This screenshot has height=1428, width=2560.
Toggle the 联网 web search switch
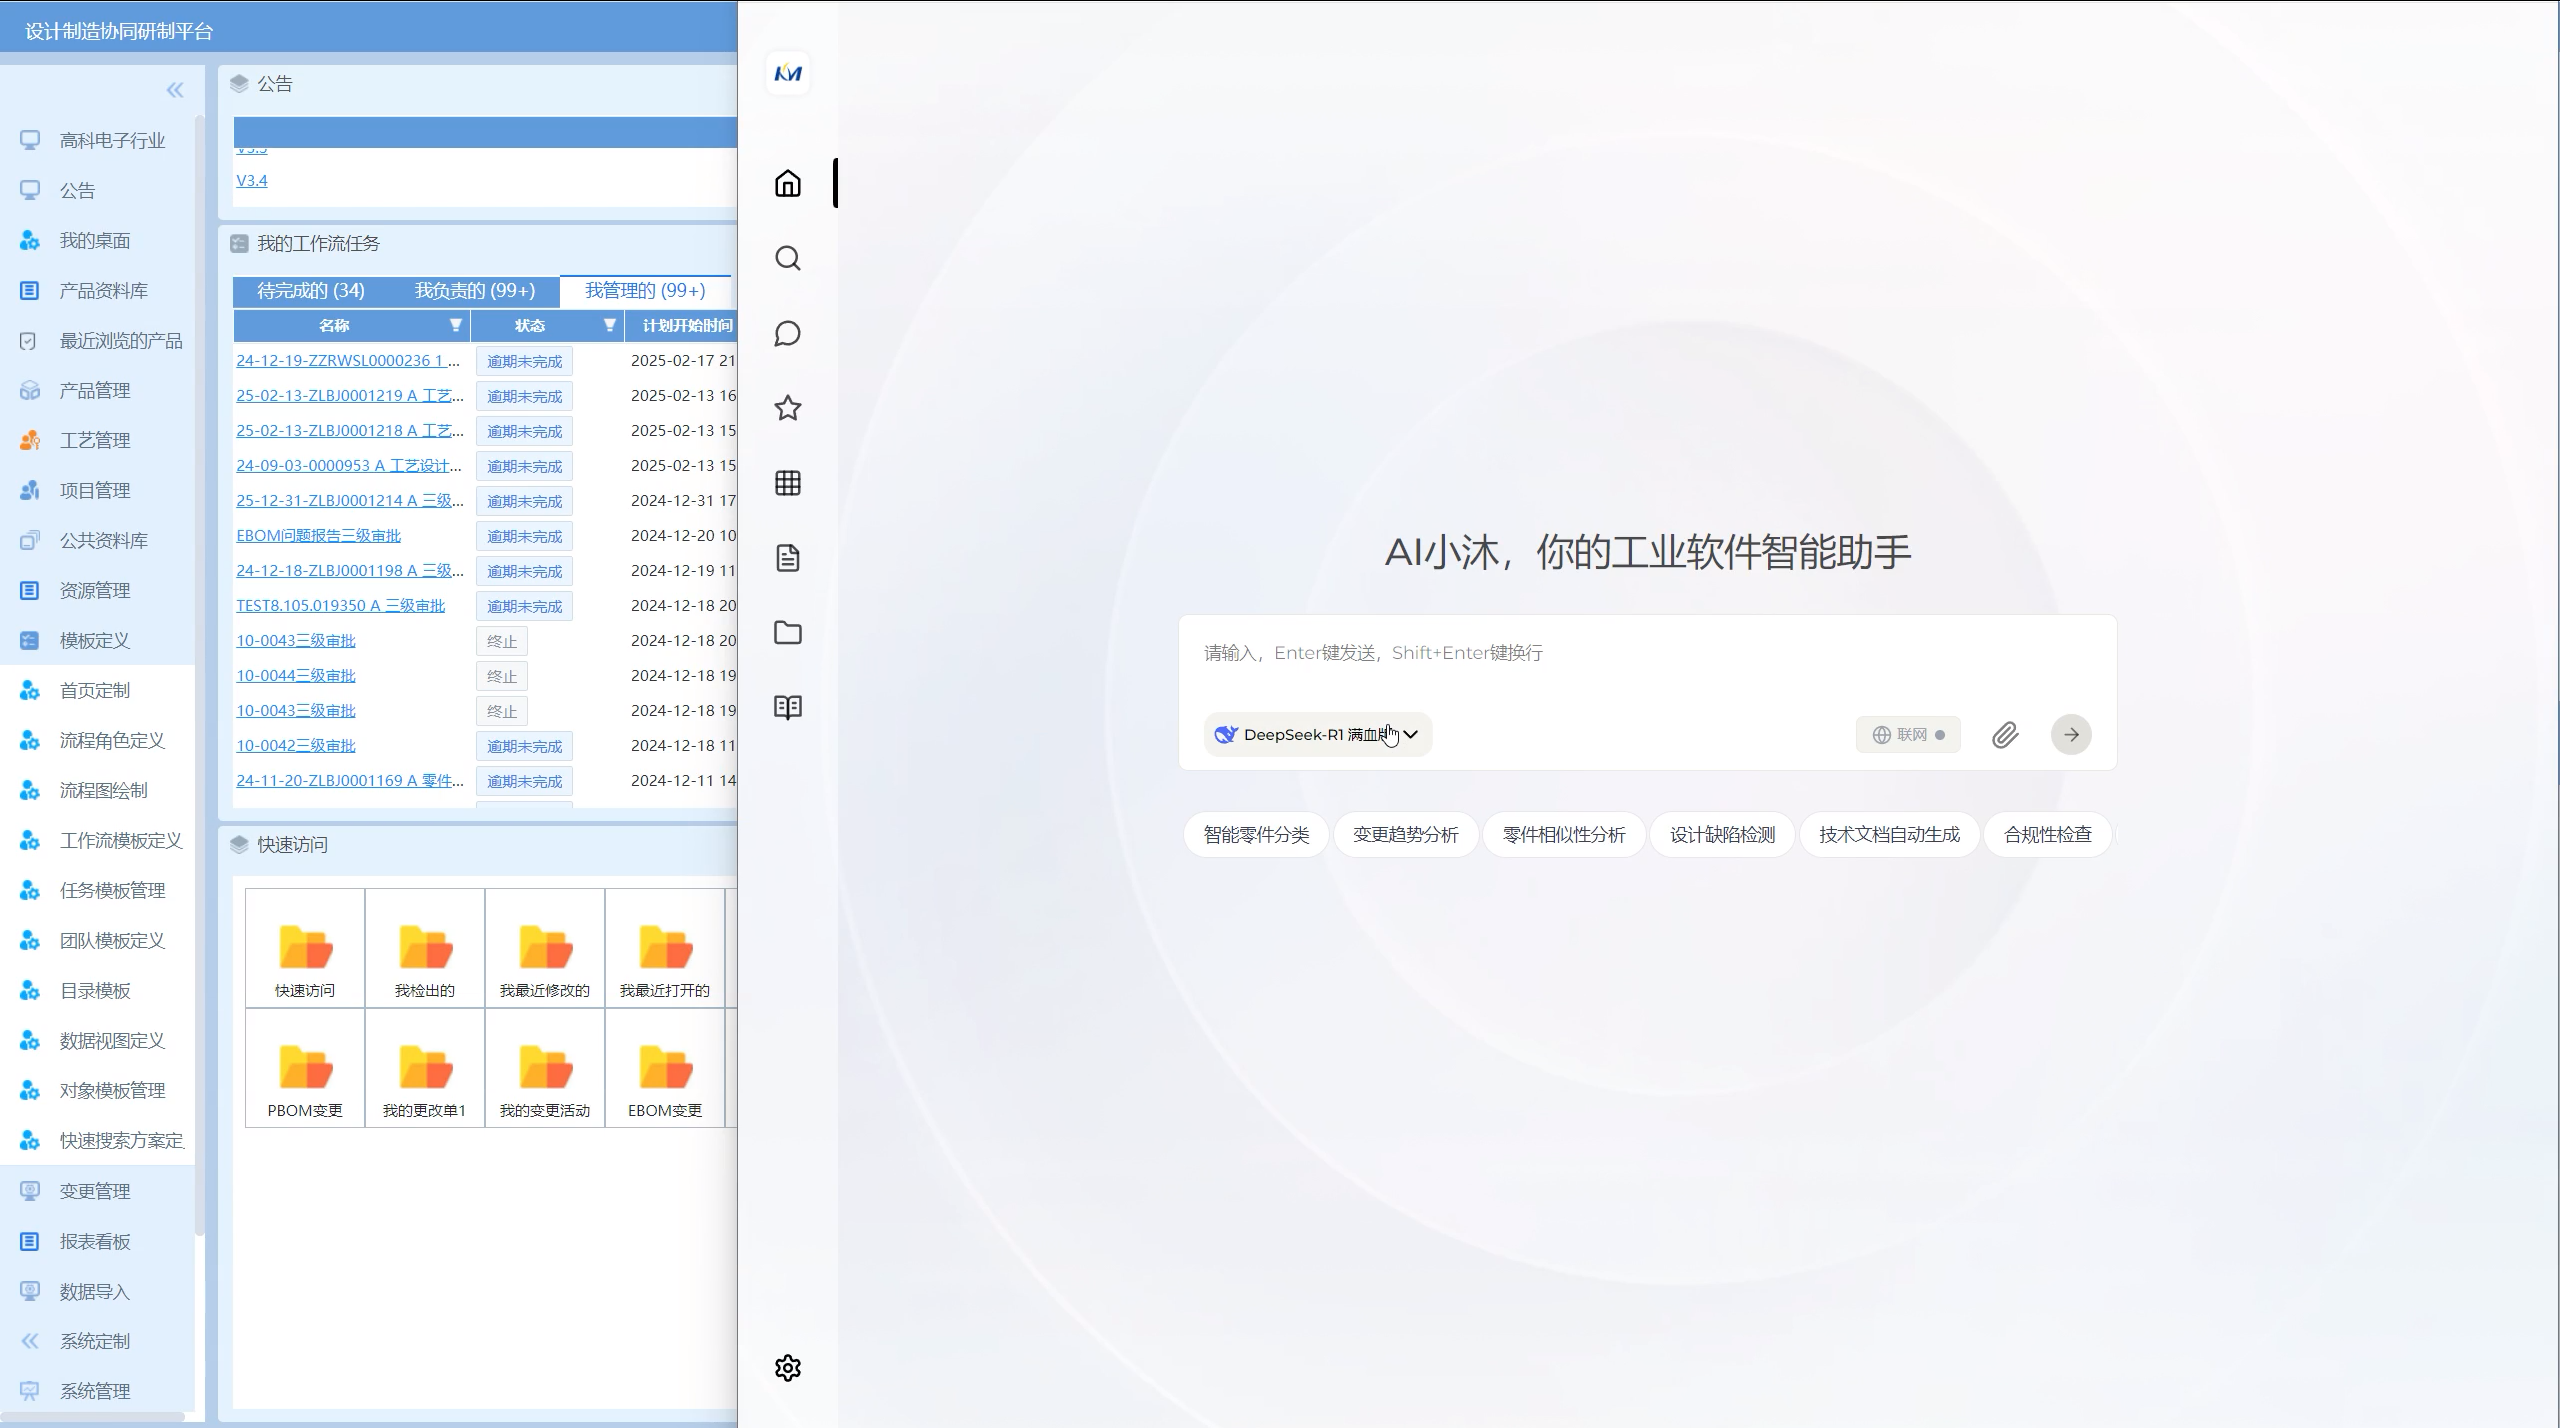1908,735
